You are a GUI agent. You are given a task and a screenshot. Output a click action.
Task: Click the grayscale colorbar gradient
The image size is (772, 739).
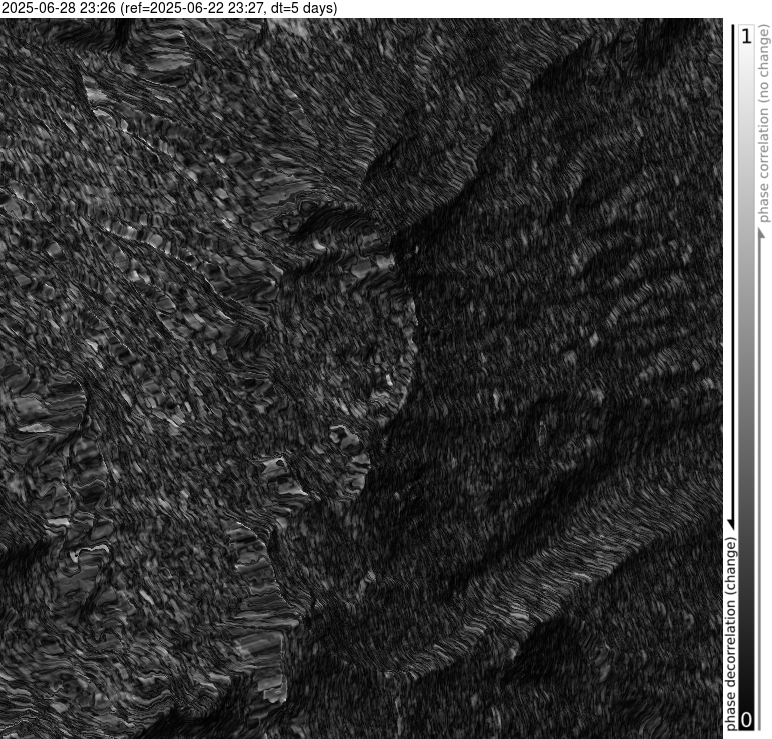point(746,378)
